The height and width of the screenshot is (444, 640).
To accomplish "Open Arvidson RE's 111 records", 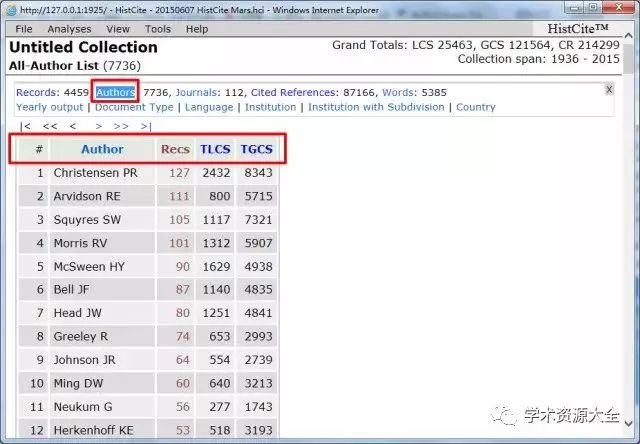I will click(x=180, y=197).
